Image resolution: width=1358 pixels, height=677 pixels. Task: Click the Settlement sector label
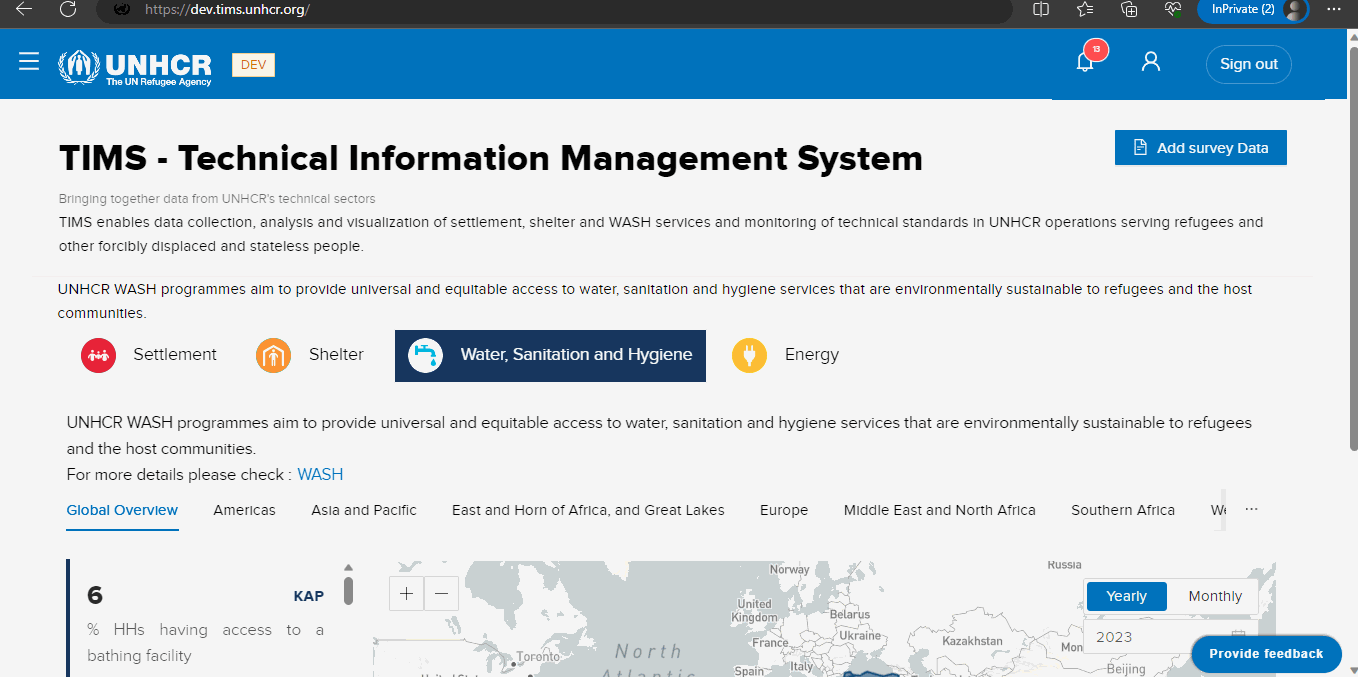click(x=175, y=355)
